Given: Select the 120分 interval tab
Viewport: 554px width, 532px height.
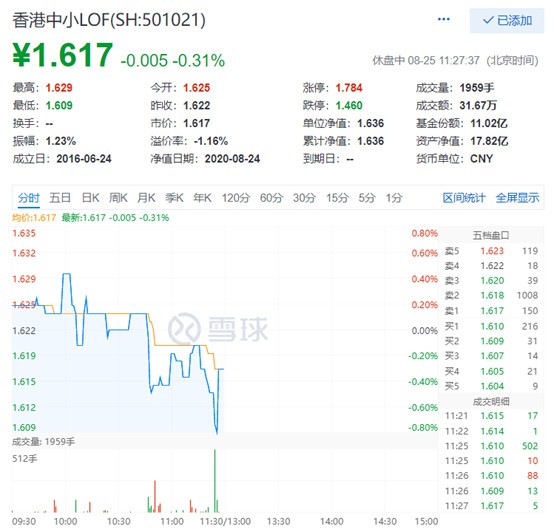Looking at the screenshot, I should [236, 198].
